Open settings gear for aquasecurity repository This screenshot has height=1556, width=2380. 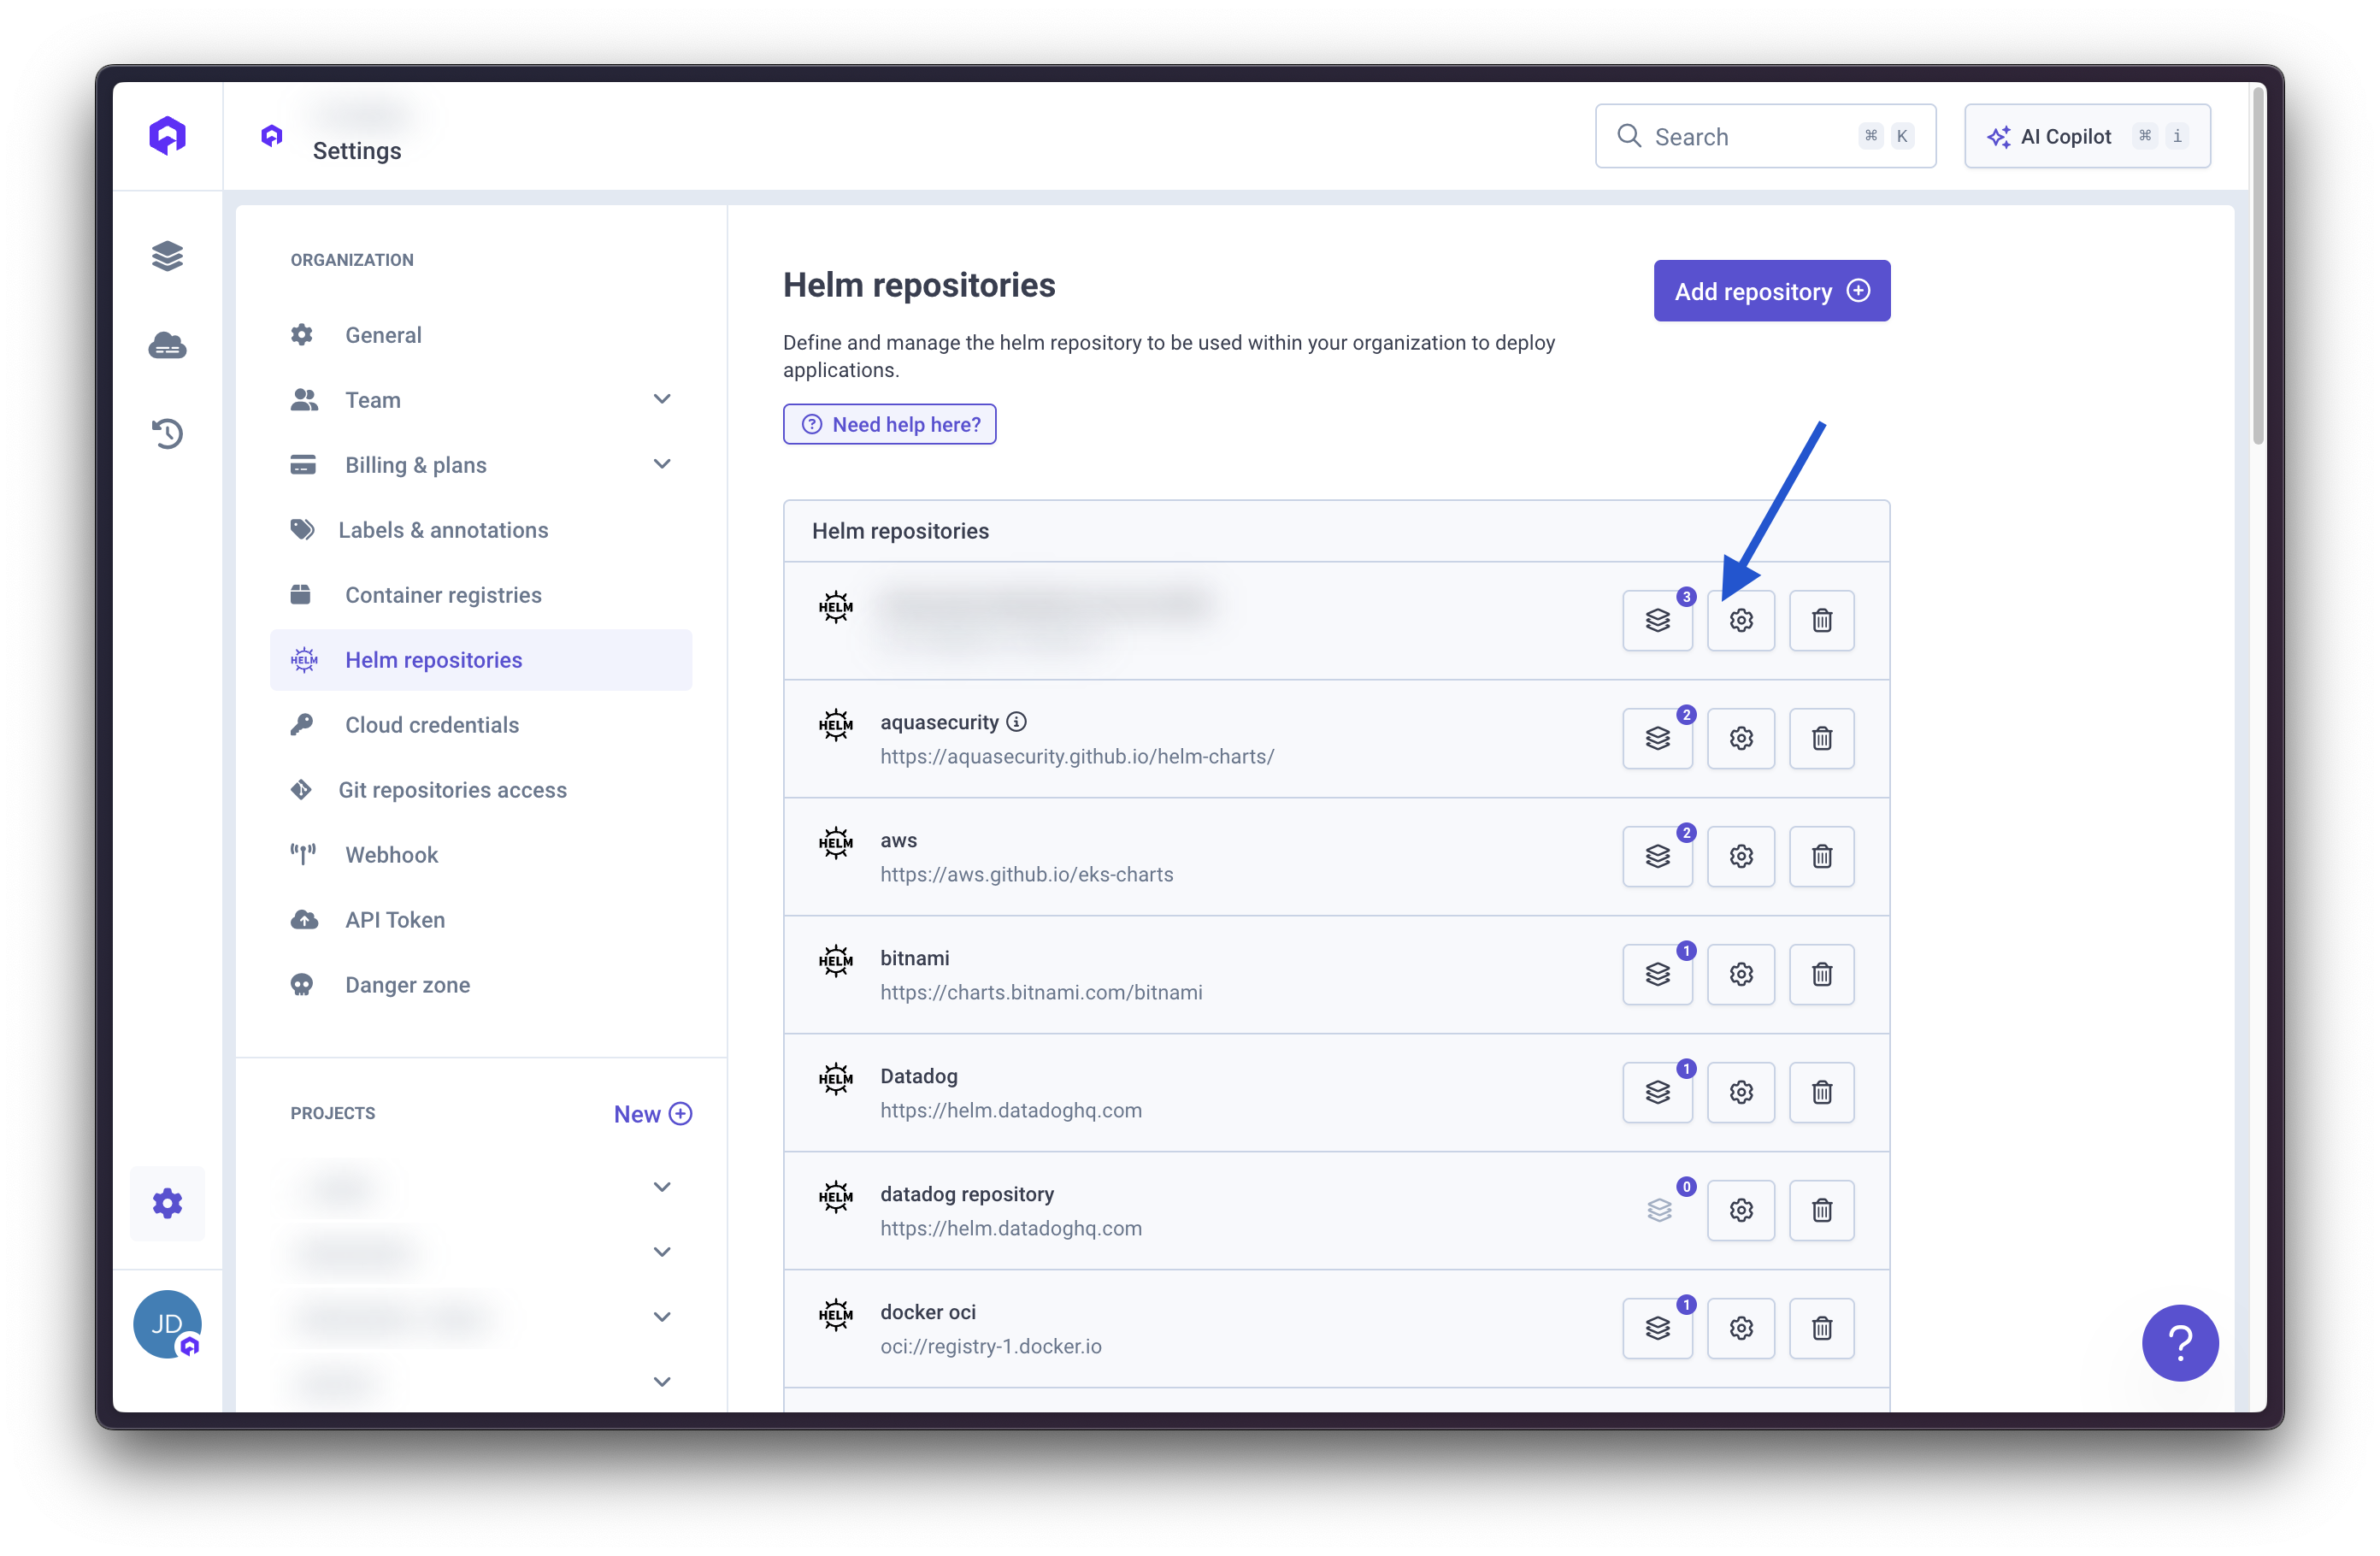(x=1740, y=738)
